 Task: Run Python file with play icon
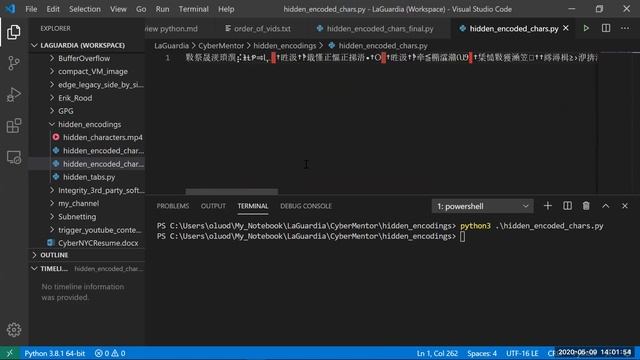click(586, 28)
